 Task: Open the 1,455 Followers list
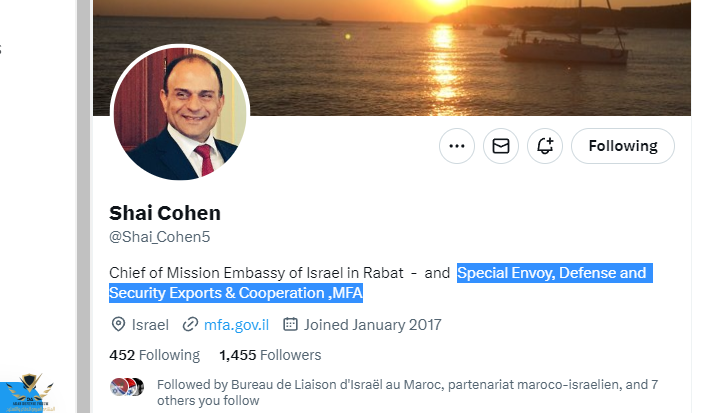[x=269, y=355]
